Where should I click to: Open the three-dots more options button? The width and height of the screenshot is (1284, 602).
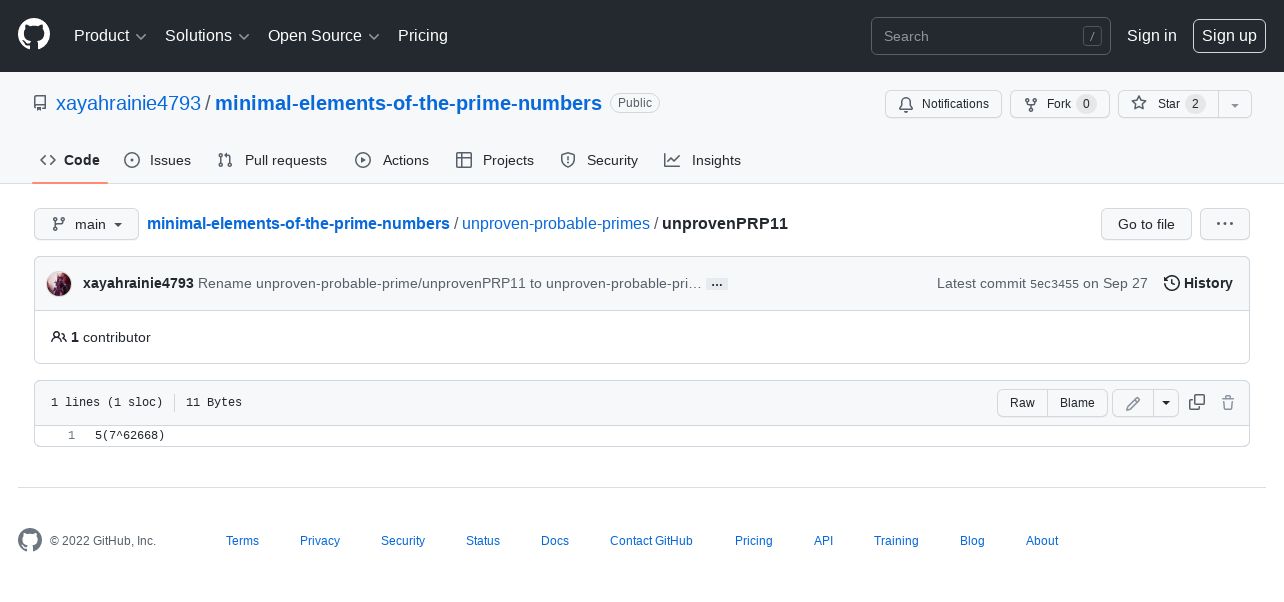point(1225,224)
